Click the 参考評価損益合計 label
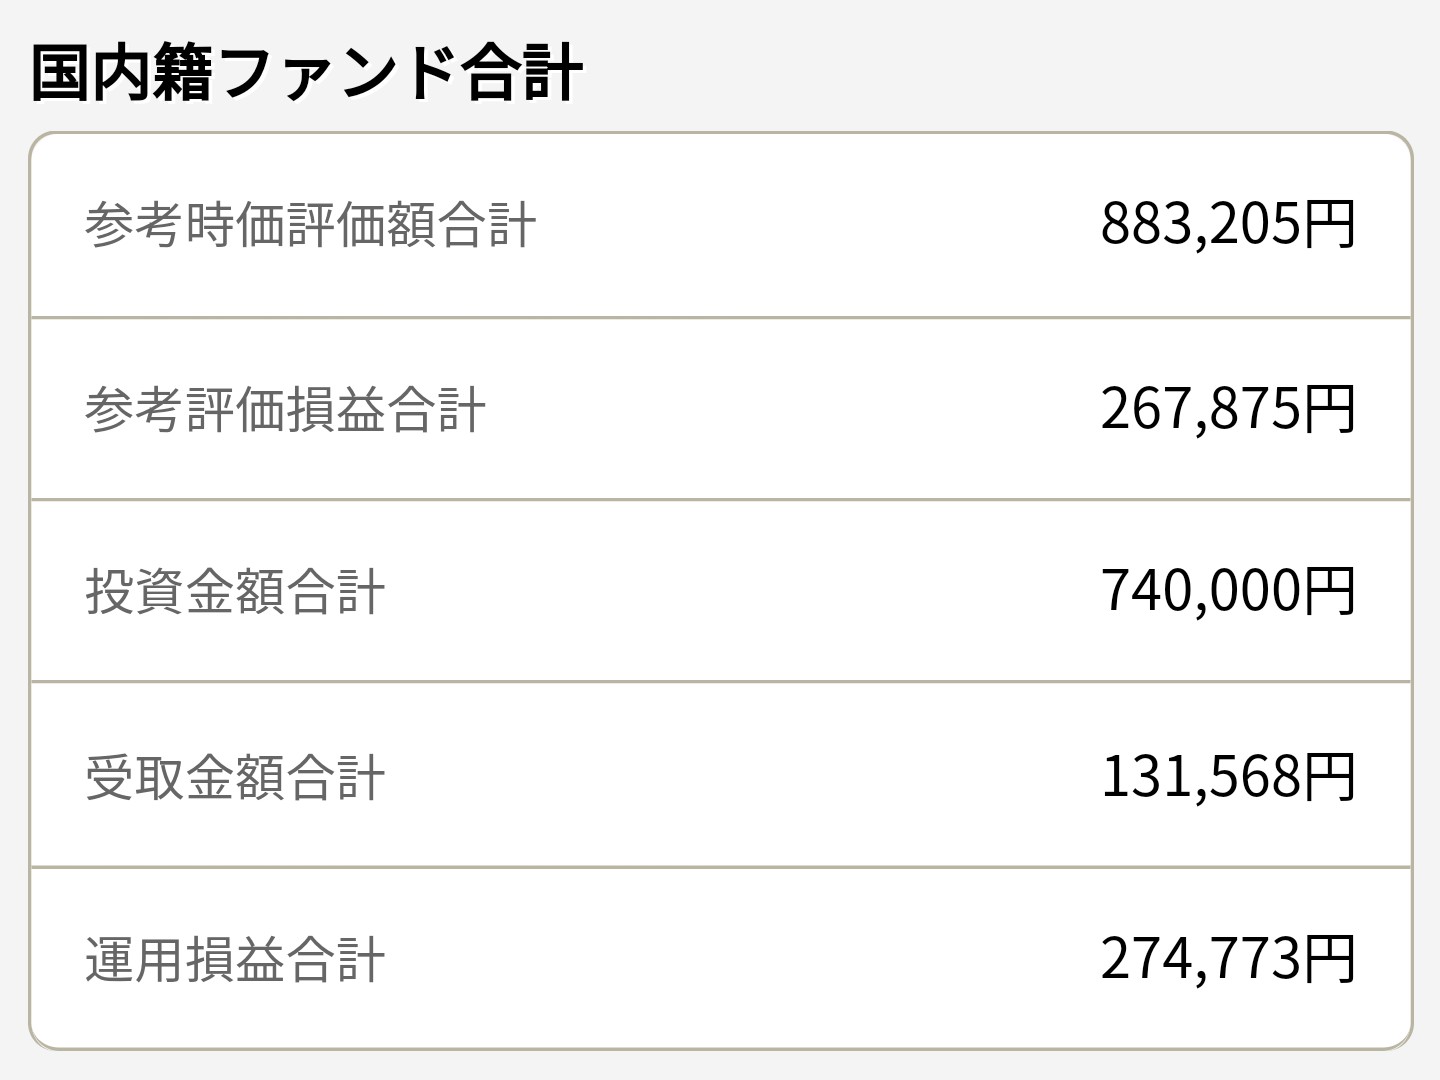Image resolution: width=1440 pixels, height=1080 pixels. pyautogui.click(x=285, y=409)
